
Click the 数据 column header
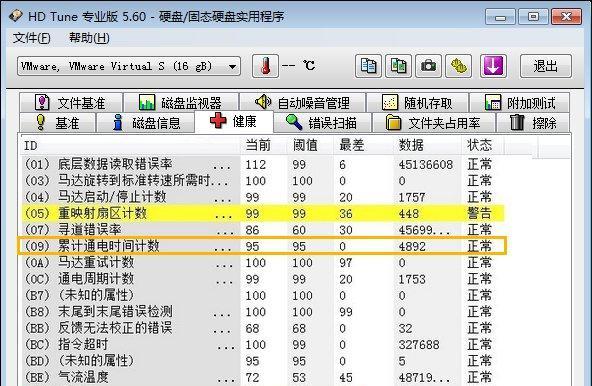click(428, 145)
